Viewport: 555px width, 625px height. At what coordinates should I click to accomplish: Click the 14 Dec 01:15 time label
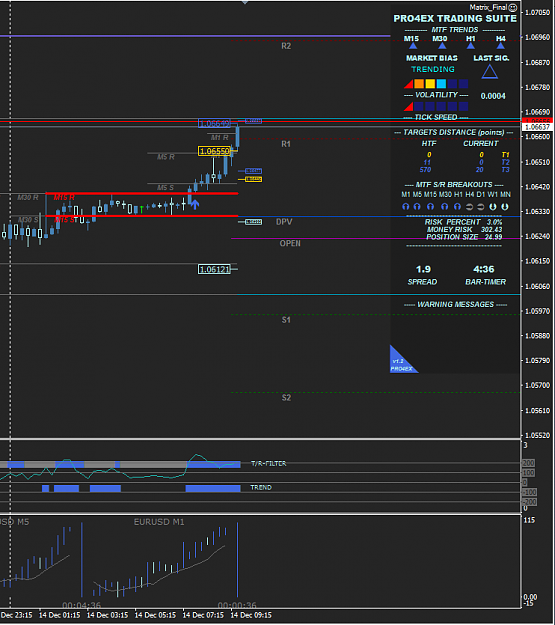(59, 615)
